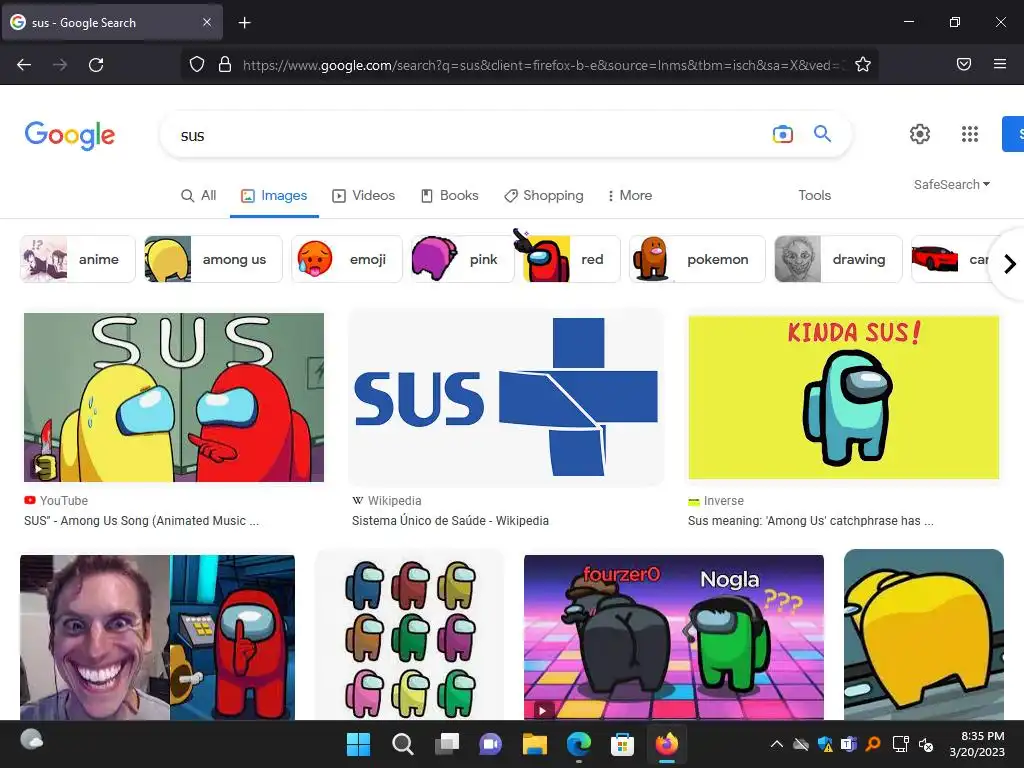The width and height of the screenshot is (1024, 768).
Task: Open the clock showing 8:35 PM
Action: point(977,744)
